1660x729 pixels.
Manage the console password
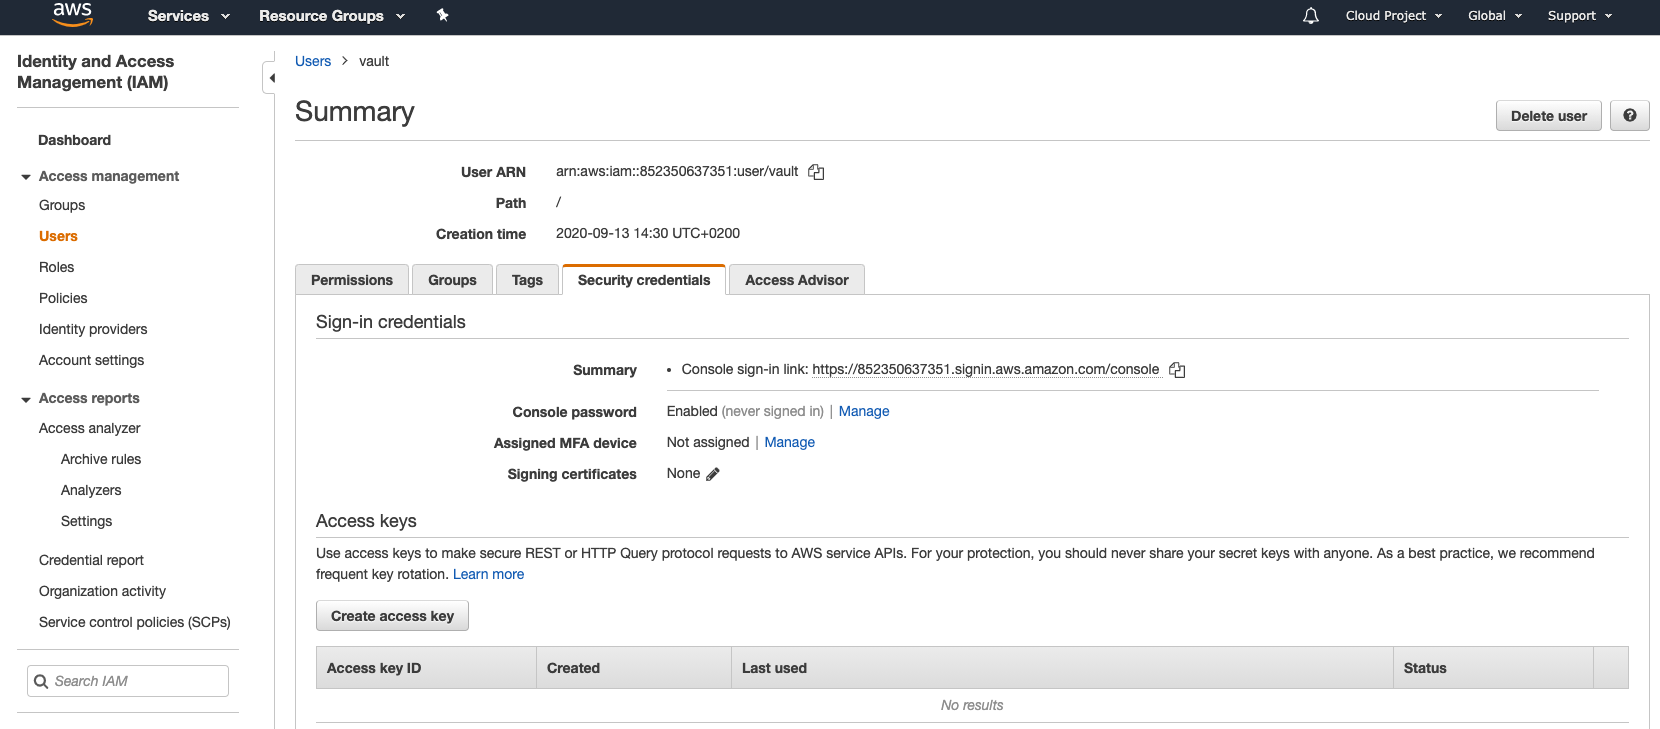[864, 411]
